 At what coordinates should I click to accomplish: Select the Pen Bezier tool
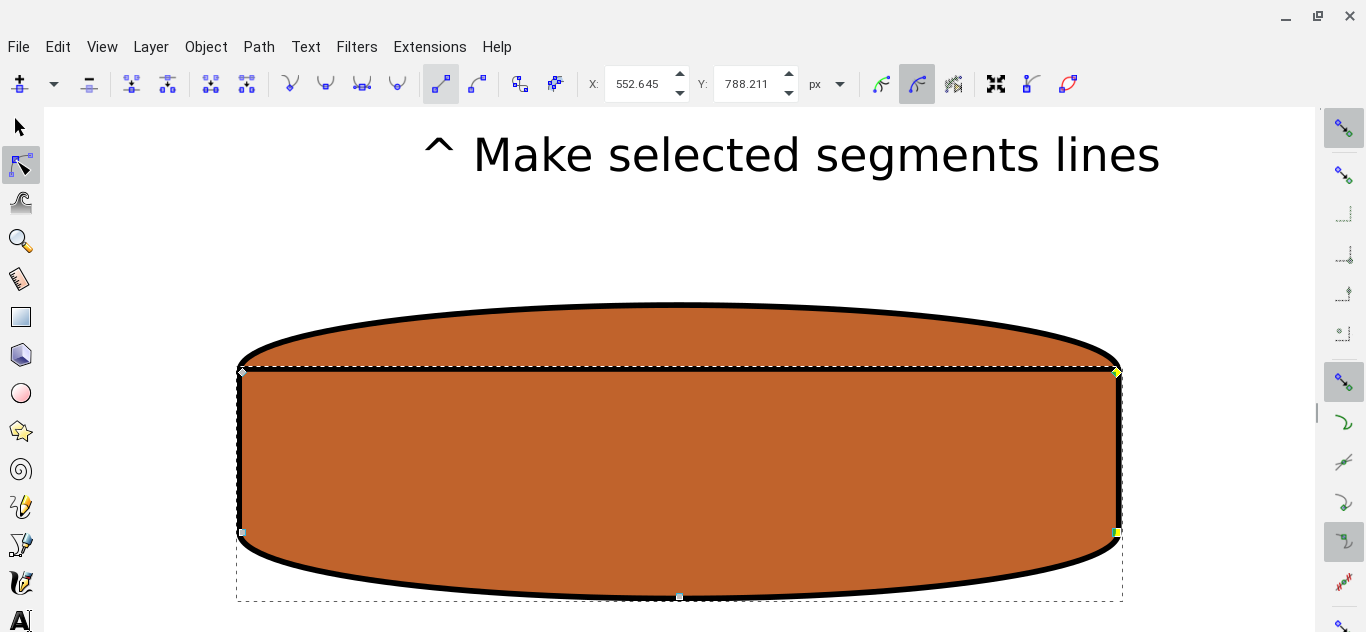tap(21, 545)
